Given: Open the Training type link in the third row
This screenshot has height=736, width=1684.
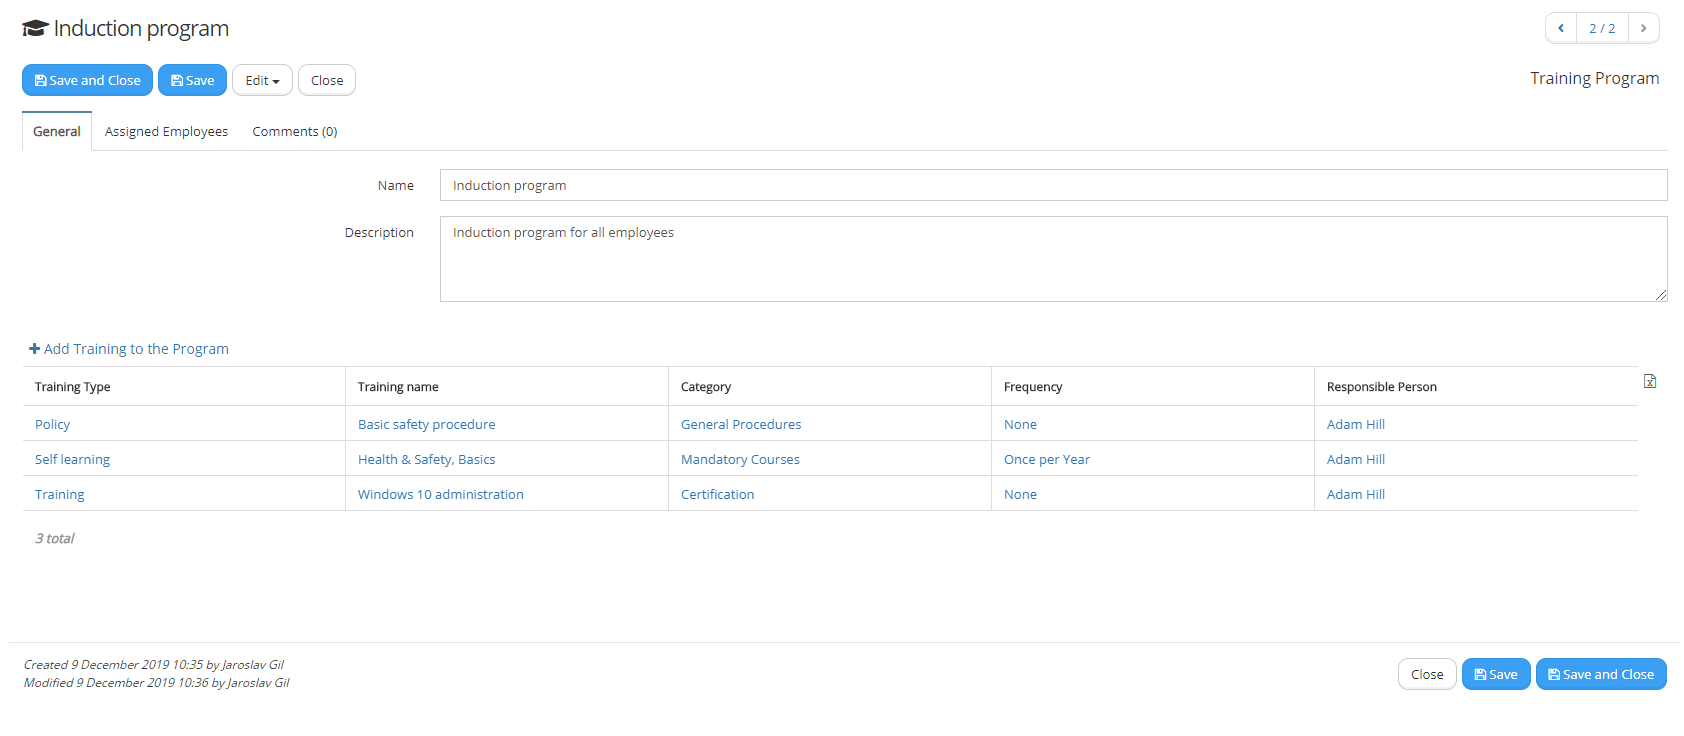Looking at the screenshot, I should pyautogui.click(x=60, y=494).
